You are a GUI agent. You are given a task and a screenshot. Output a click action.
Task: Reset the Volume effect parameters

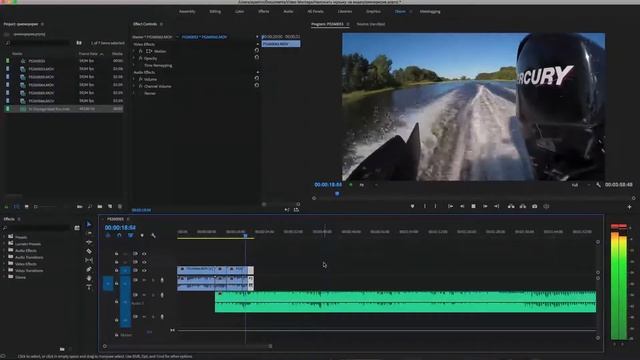click(x=257, y=78)
